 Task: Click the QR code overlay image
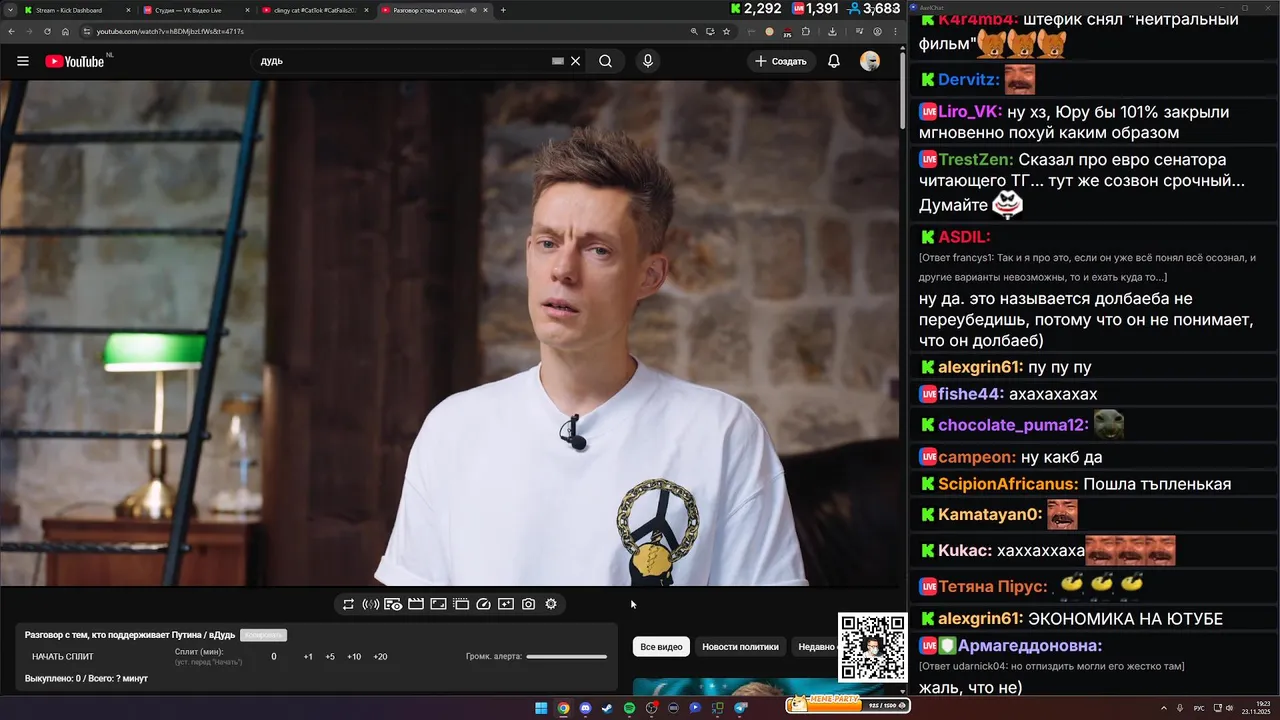(872, 647)
